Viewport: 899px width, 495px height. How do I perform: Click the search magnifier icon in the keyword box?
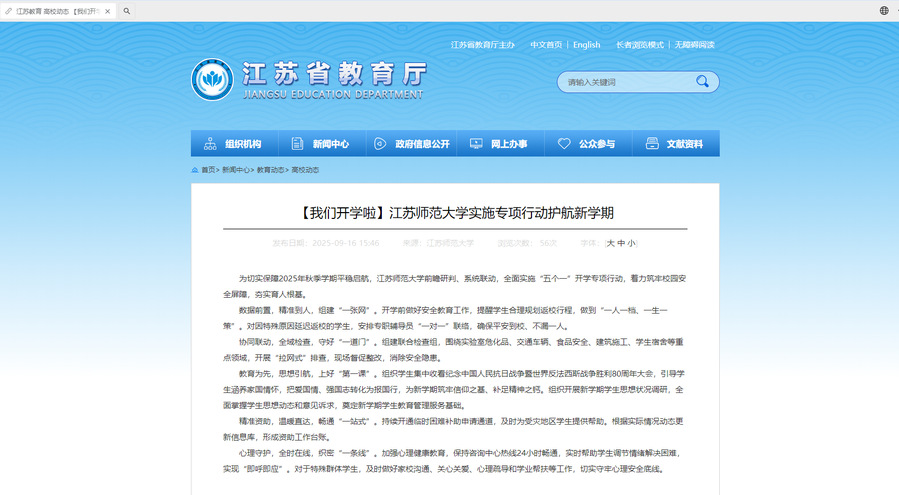[x=703, y=81]
